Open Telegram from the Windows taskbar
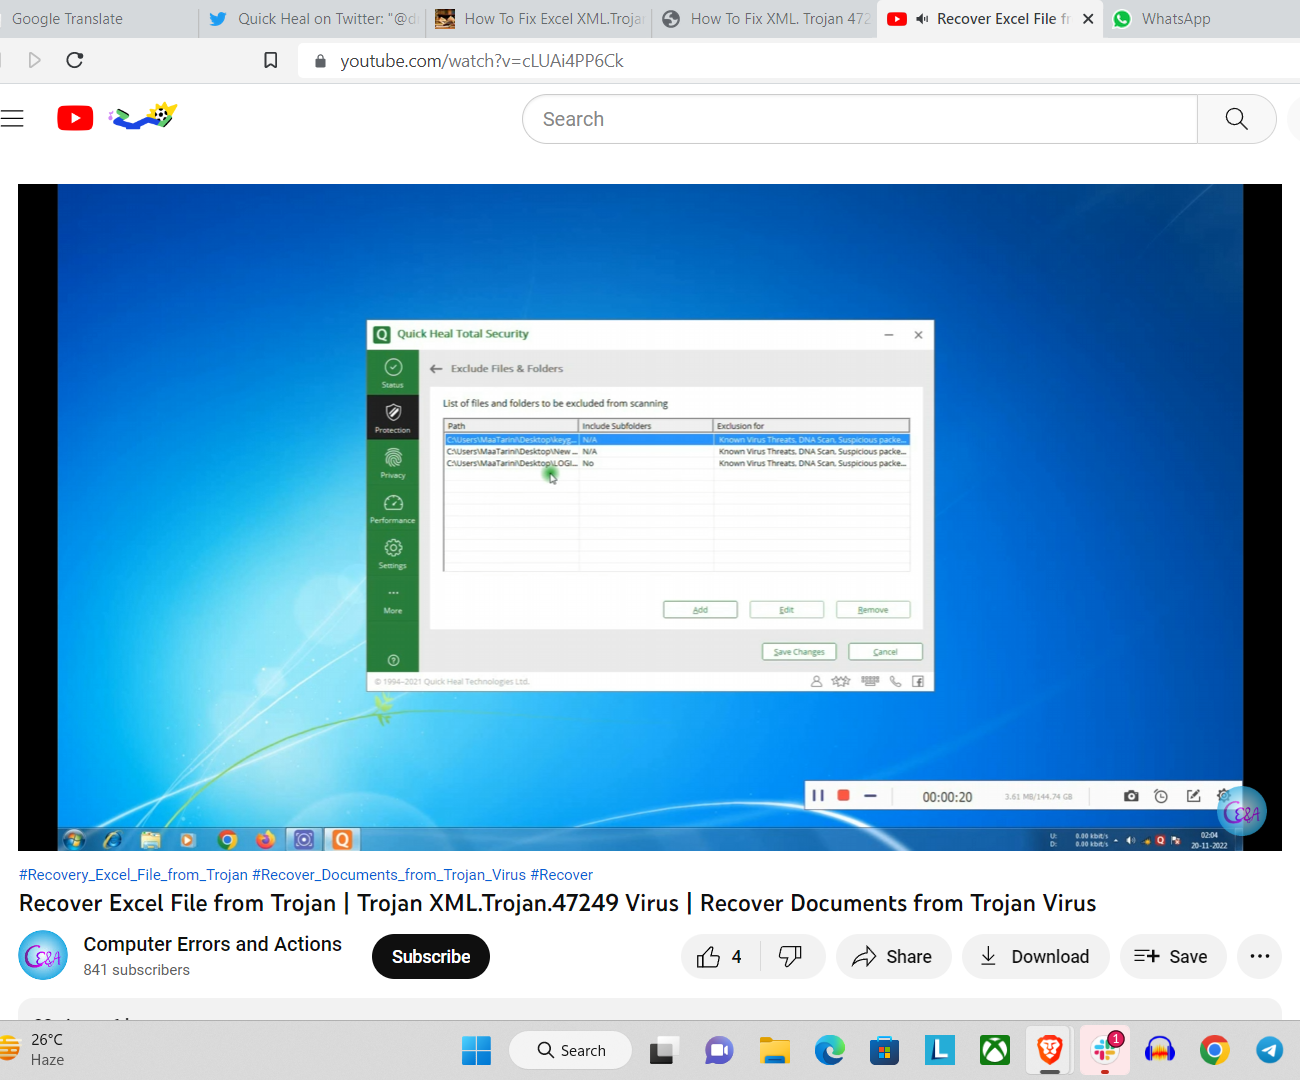Screen dimensions: 1300x1080 pyautogui.click(x=1269, y=1050)
